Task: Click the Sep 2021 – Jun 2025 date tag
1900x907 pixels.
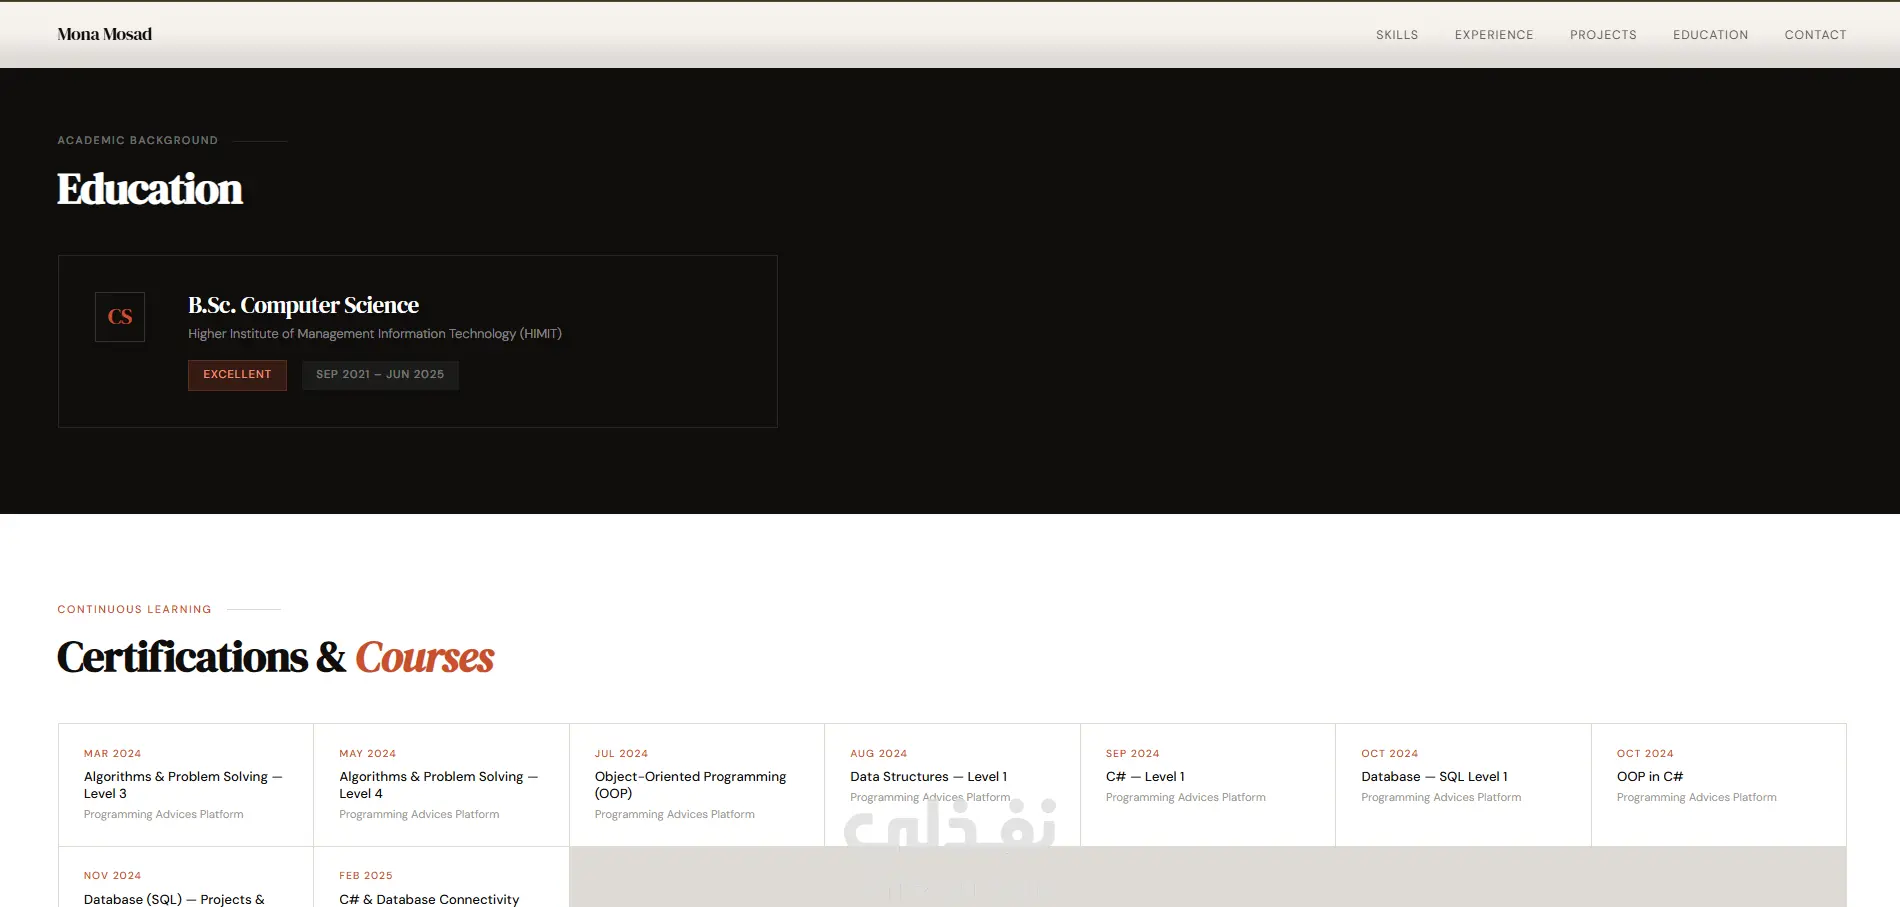Action: 380,375
